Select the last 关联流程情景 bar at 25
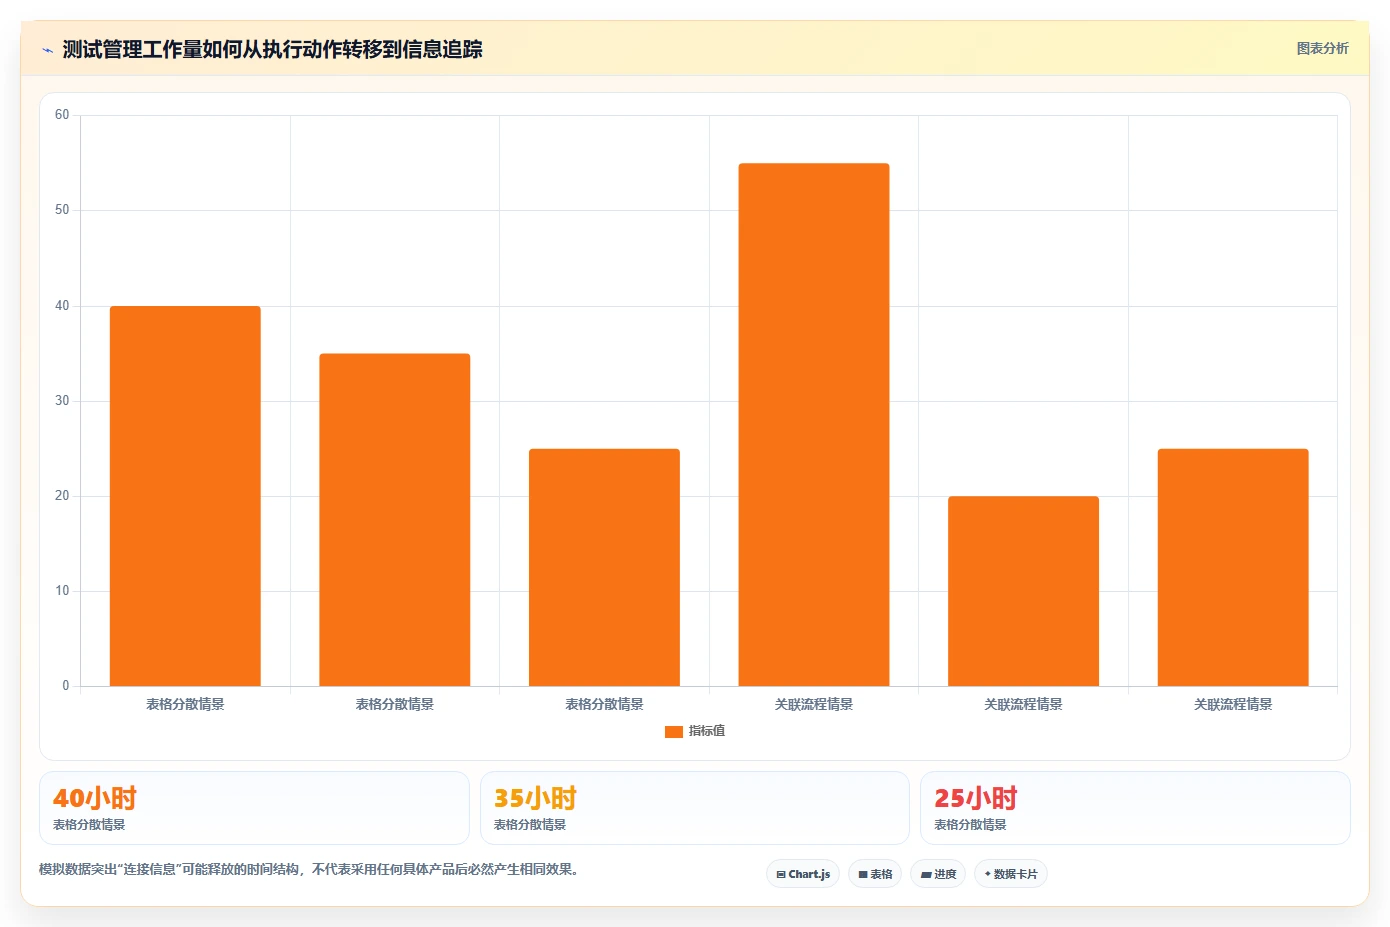 pyautogui.click(x=1233, y=567)
